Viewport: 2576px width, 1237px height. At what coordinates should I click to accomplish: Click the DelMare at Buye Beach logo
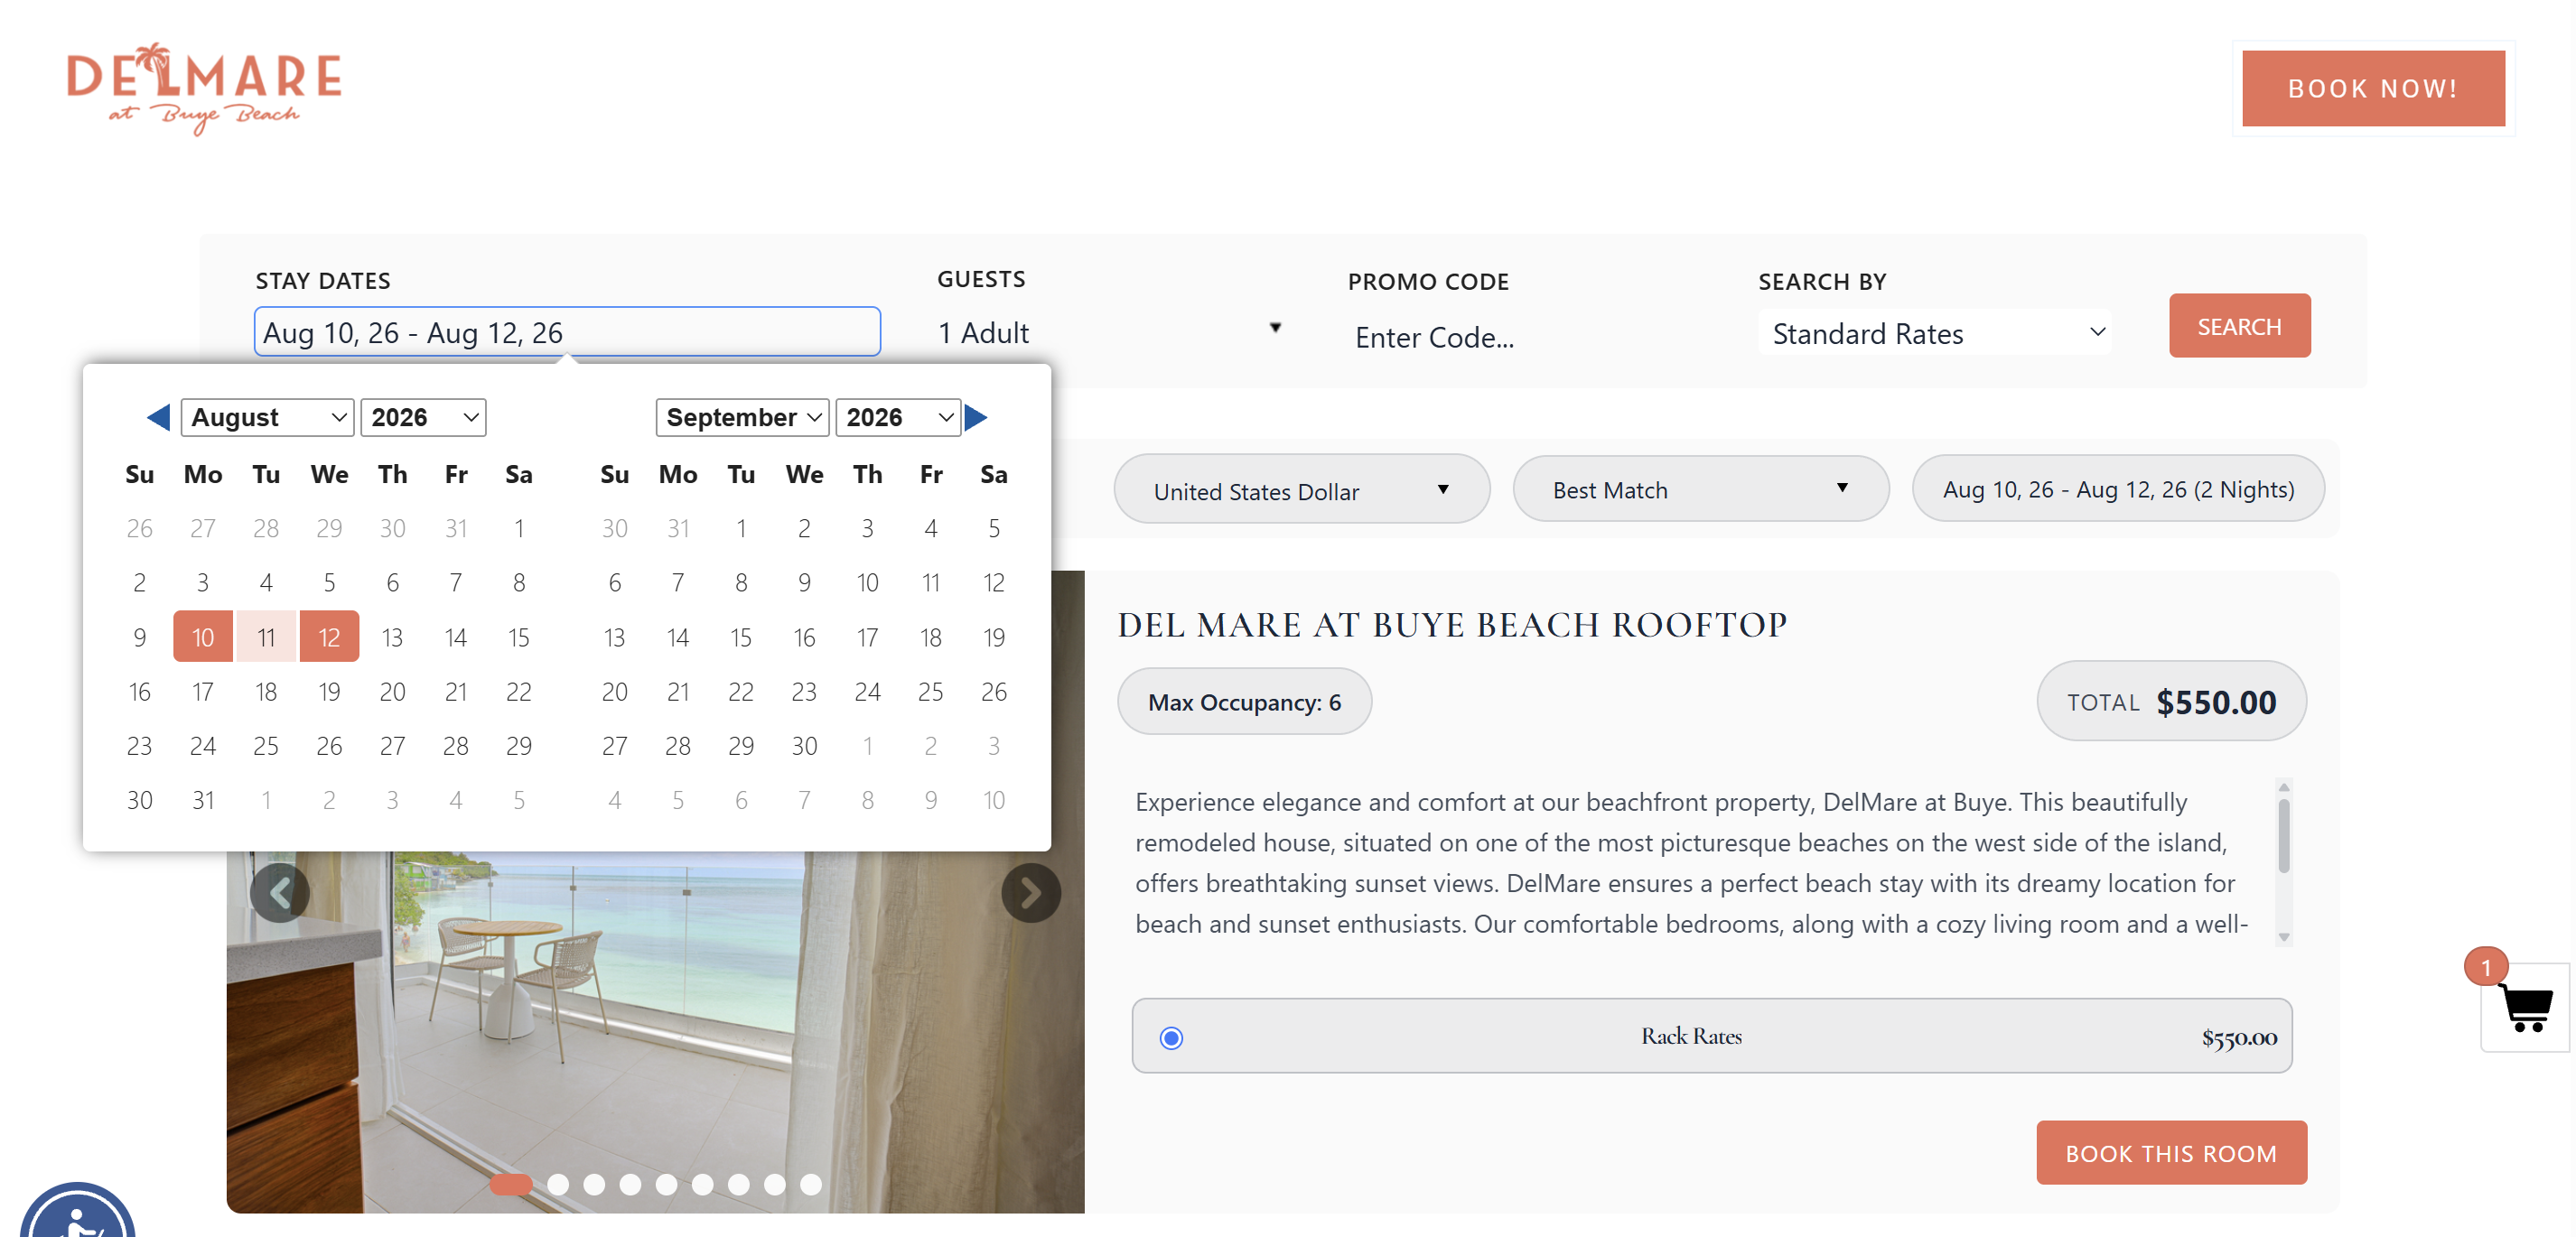[204, 88]
